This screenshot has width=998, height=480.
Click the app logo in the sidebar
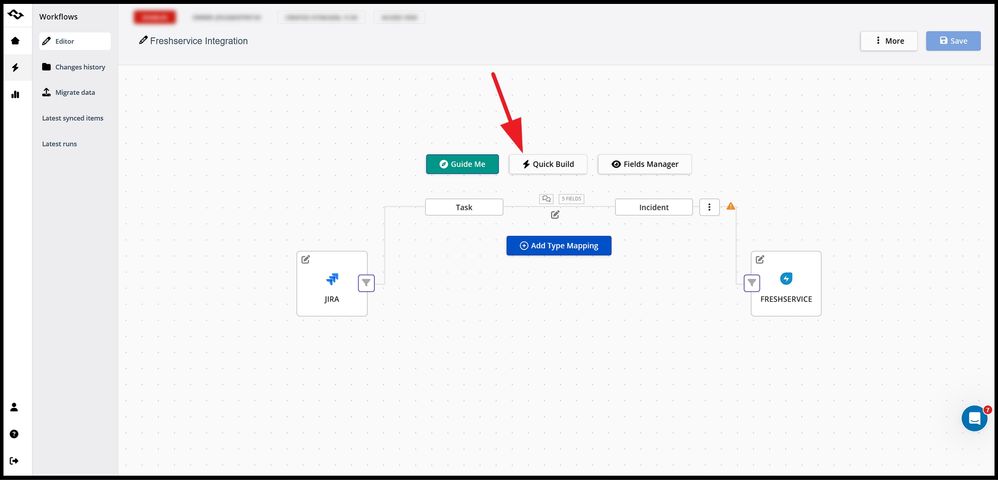[x=15, y=14]
